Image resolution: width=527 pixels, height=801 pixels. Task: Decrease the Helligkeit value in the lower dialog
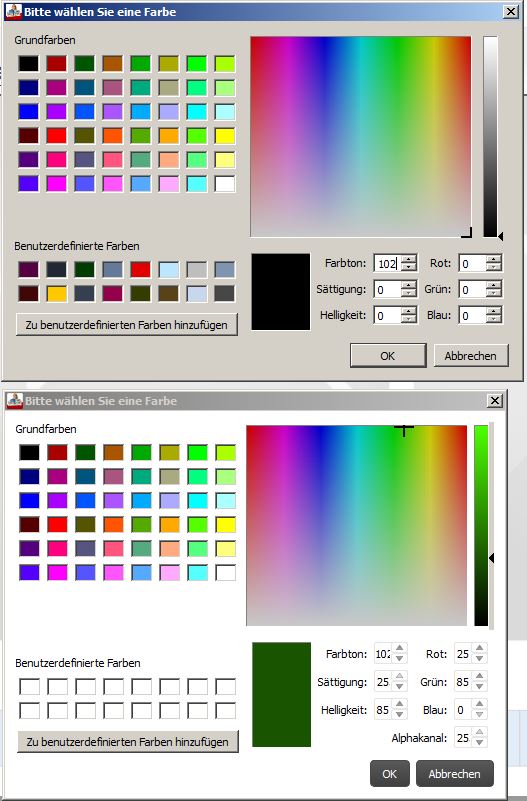[x=399, y=715]
